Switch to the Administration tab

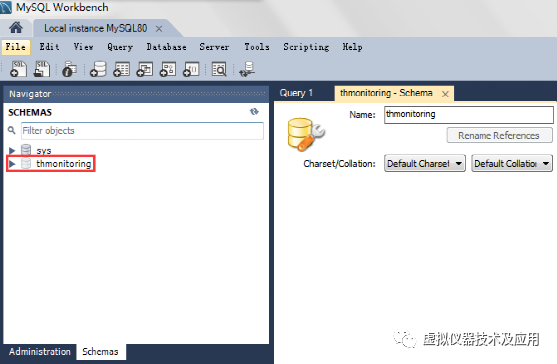tap(40, 352)
